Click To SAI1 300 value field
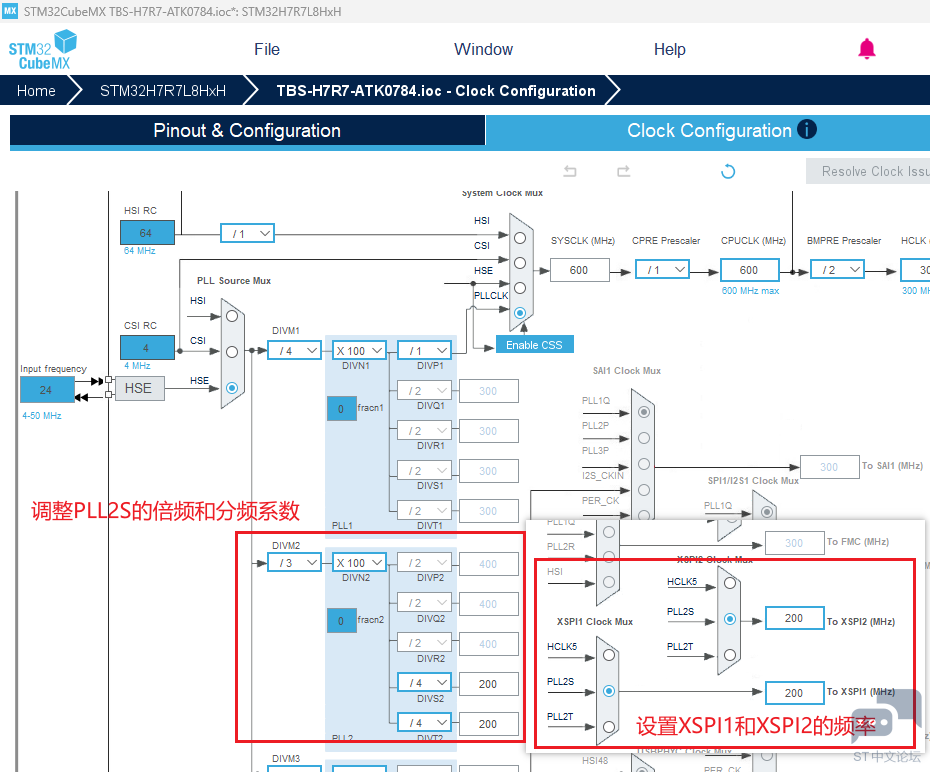This screenshot has height=772, width=930. [x=830, y=467]
